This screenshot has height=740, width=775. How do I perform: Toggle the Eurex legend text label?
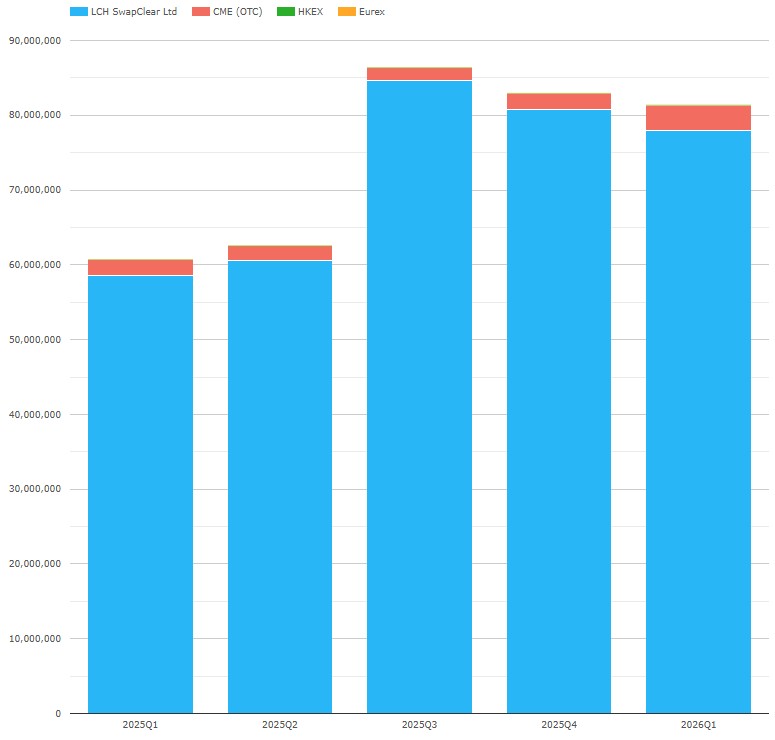click(371, 12)
